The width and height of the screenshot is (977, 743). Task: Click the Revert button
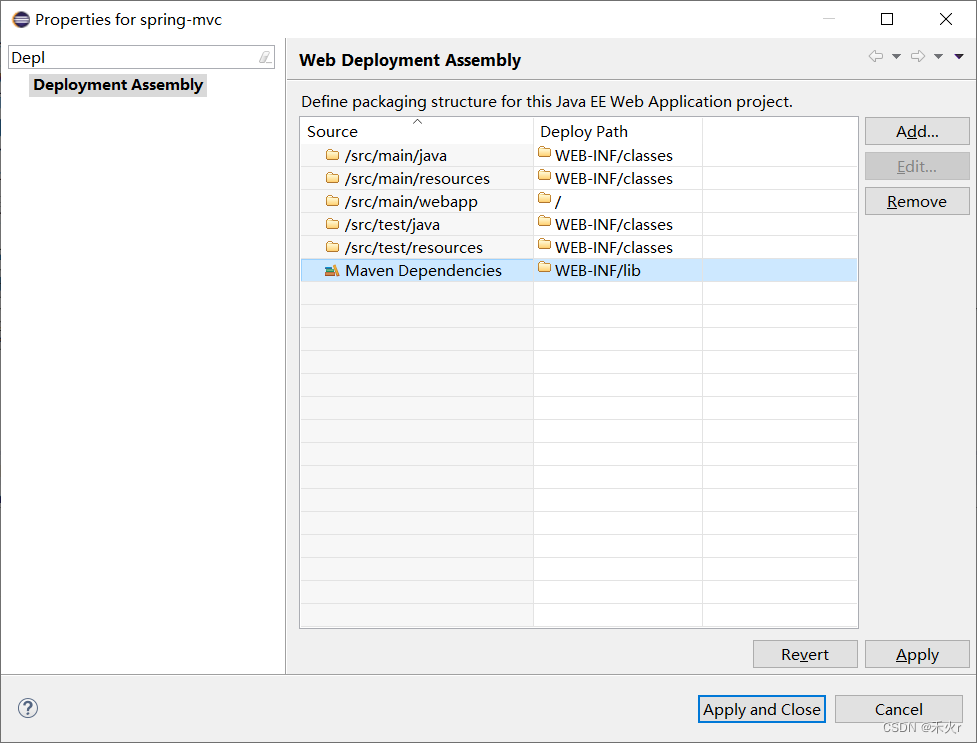coord(805,654)
